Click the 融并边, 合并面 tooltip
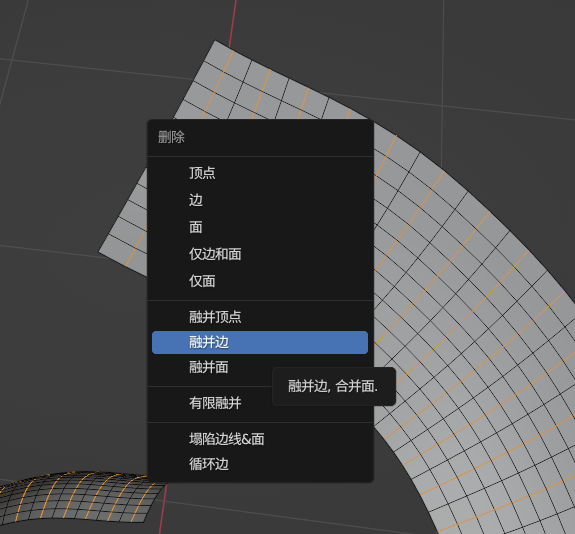Screen dimensions: 575x534 coord(334,386)
